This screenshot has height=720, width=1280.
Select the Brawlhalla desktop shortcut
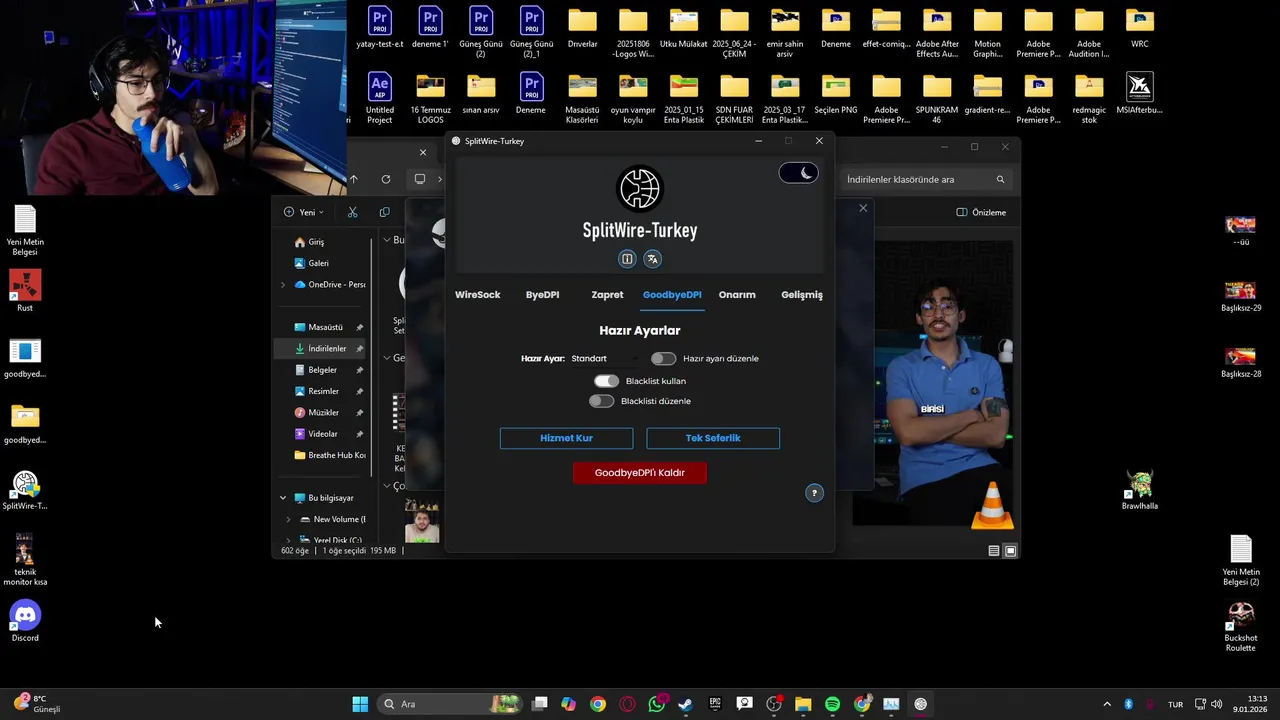[x=1140, y=490]
